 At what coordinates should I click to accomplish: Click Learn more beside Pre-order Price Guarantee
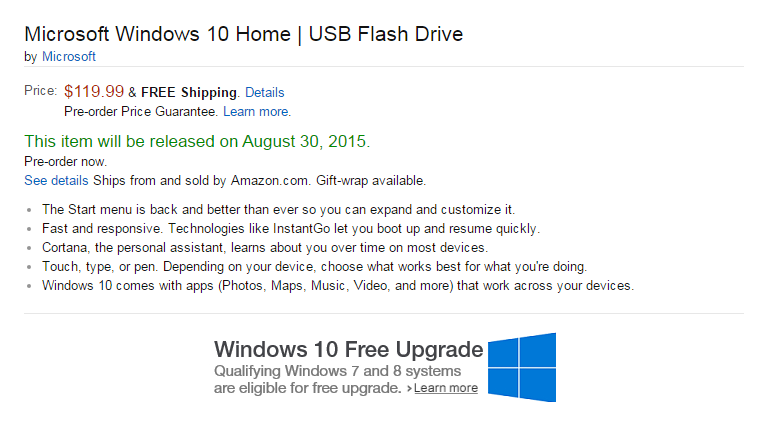(257, 111)
